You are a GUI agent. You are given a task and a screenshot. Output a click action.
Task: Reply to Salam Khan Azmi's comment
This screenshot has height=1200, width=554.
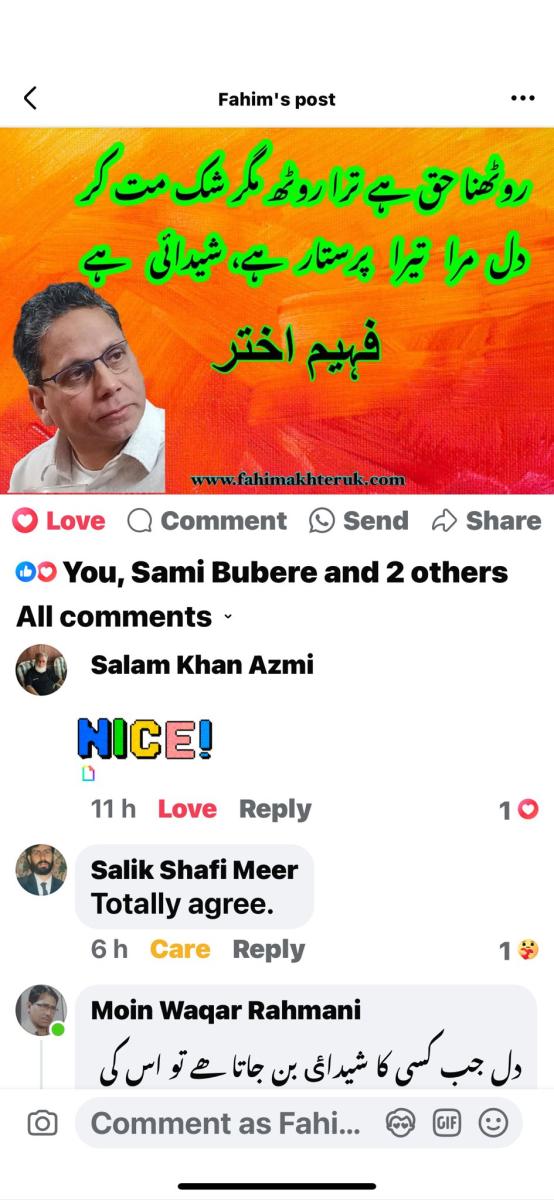point(275,809)
